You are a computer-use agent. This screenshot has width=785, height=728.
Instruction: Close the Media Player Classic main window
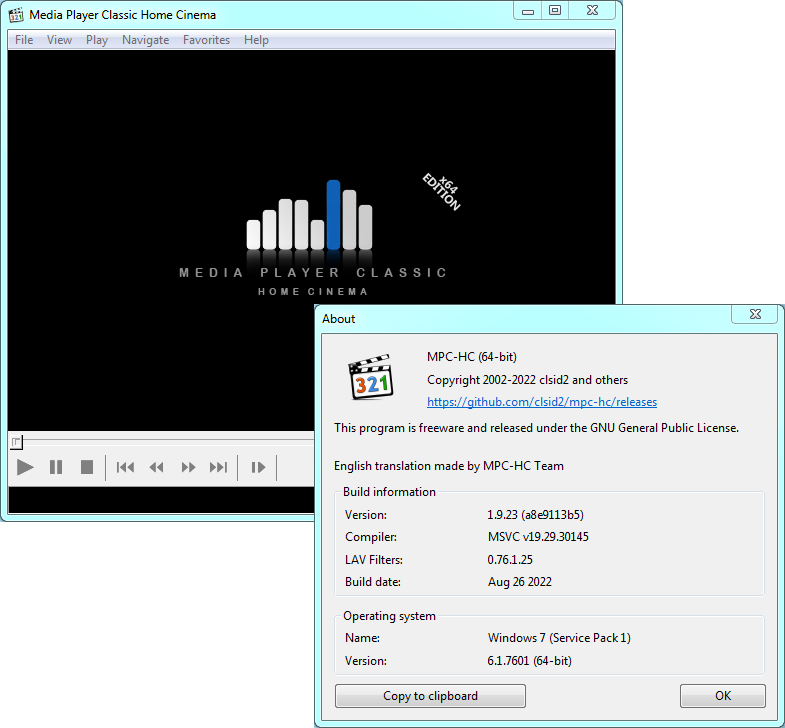click(x=592, y=11)
